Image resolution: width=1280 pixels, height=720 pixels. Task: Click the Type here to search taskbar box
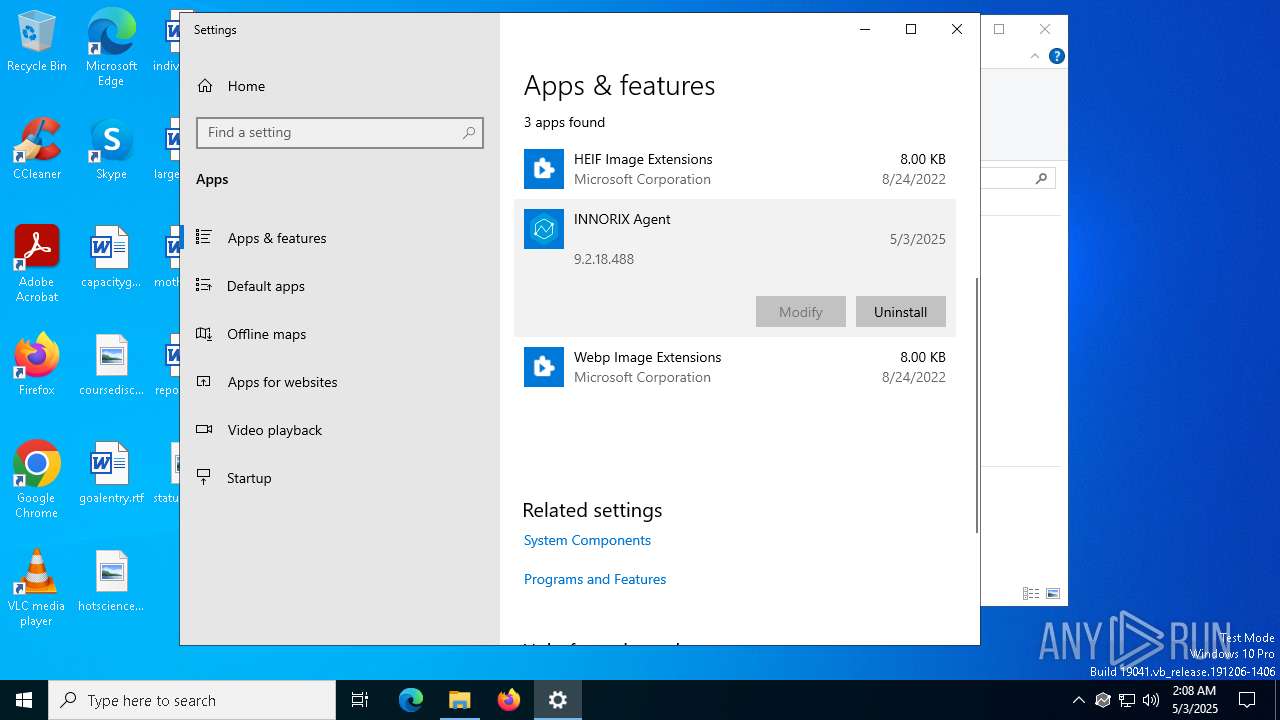pos(192,700)
